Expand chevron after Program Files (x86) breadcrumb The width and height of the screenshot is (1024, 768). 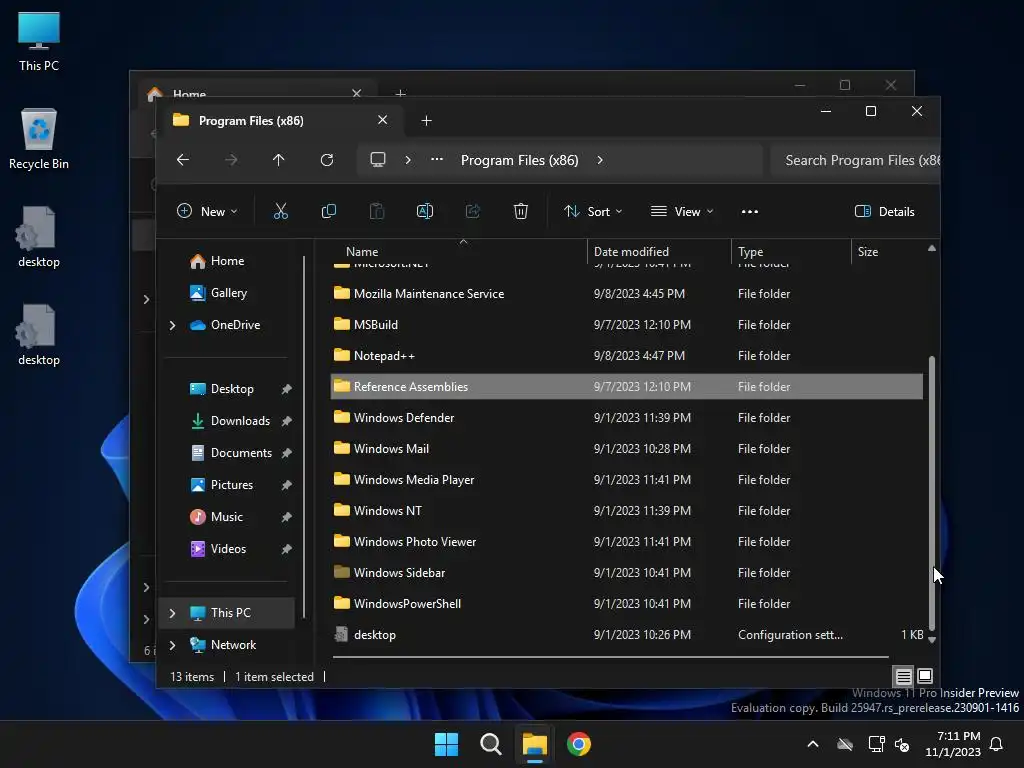[600, 160]
